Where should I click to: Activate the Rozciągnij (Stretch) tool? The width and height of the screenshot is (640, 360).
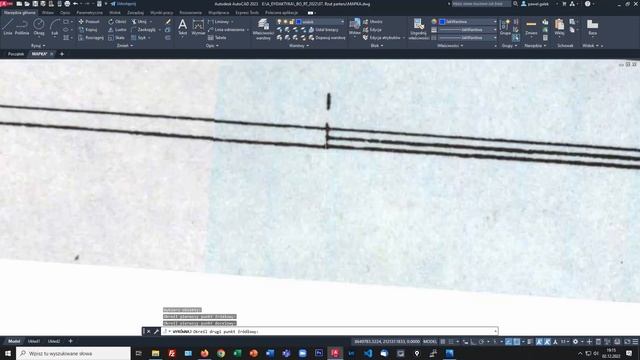pos(91,38)
